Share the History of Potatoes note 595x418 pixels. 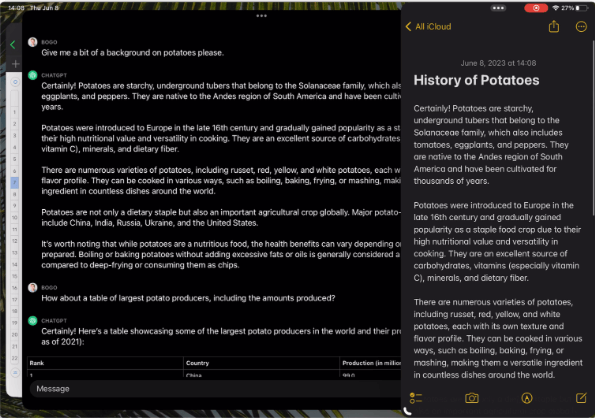tap(554, 26)
